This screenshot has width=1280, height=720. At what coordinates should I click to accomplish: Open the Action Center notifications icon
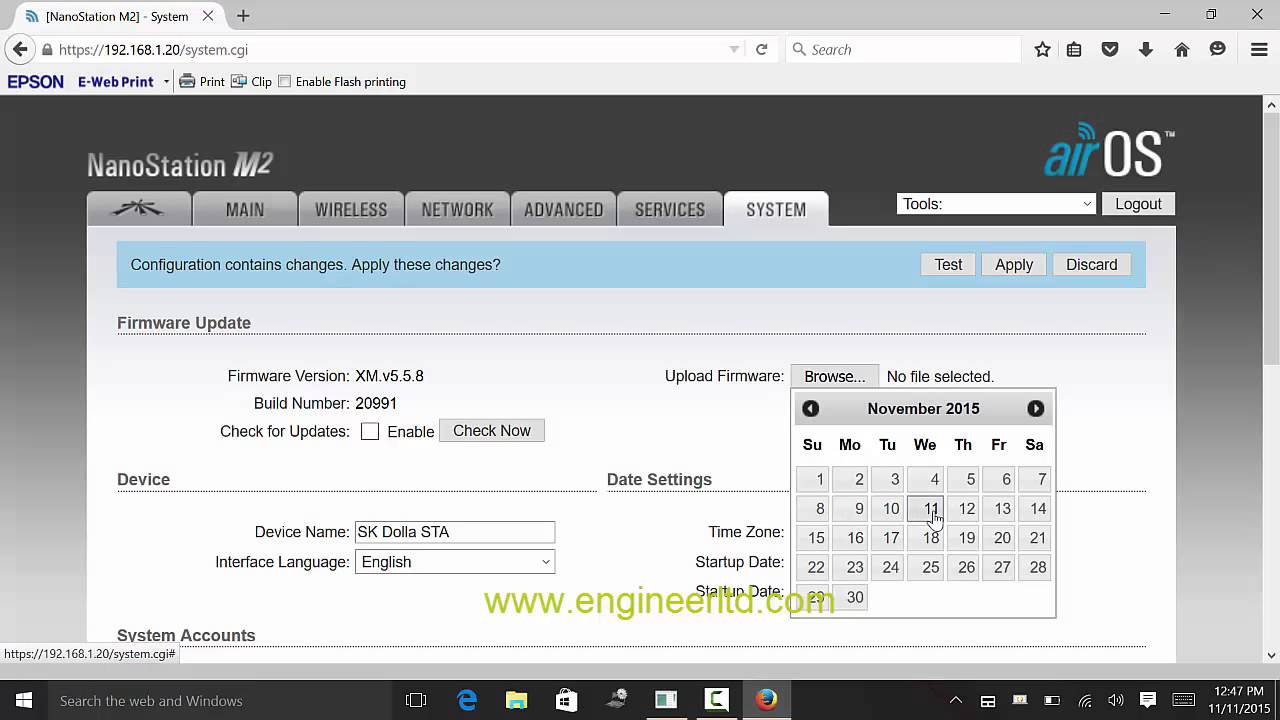coord(1148,700)
